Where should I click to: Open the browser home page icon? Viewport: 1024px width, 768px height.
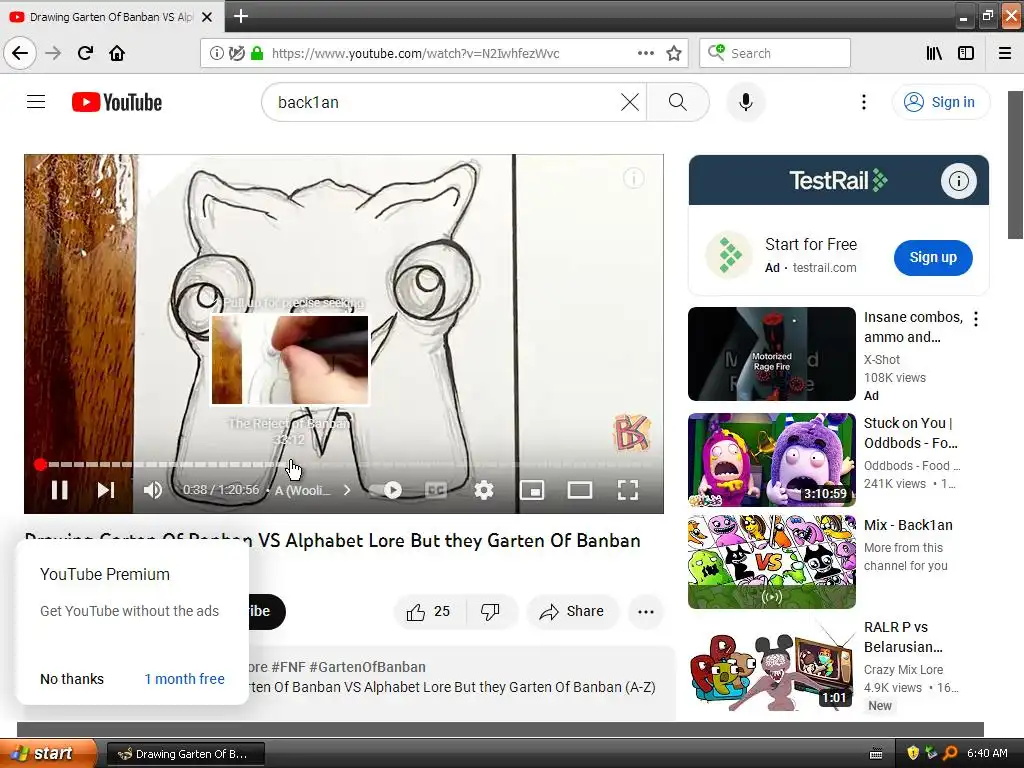[117, 53]
